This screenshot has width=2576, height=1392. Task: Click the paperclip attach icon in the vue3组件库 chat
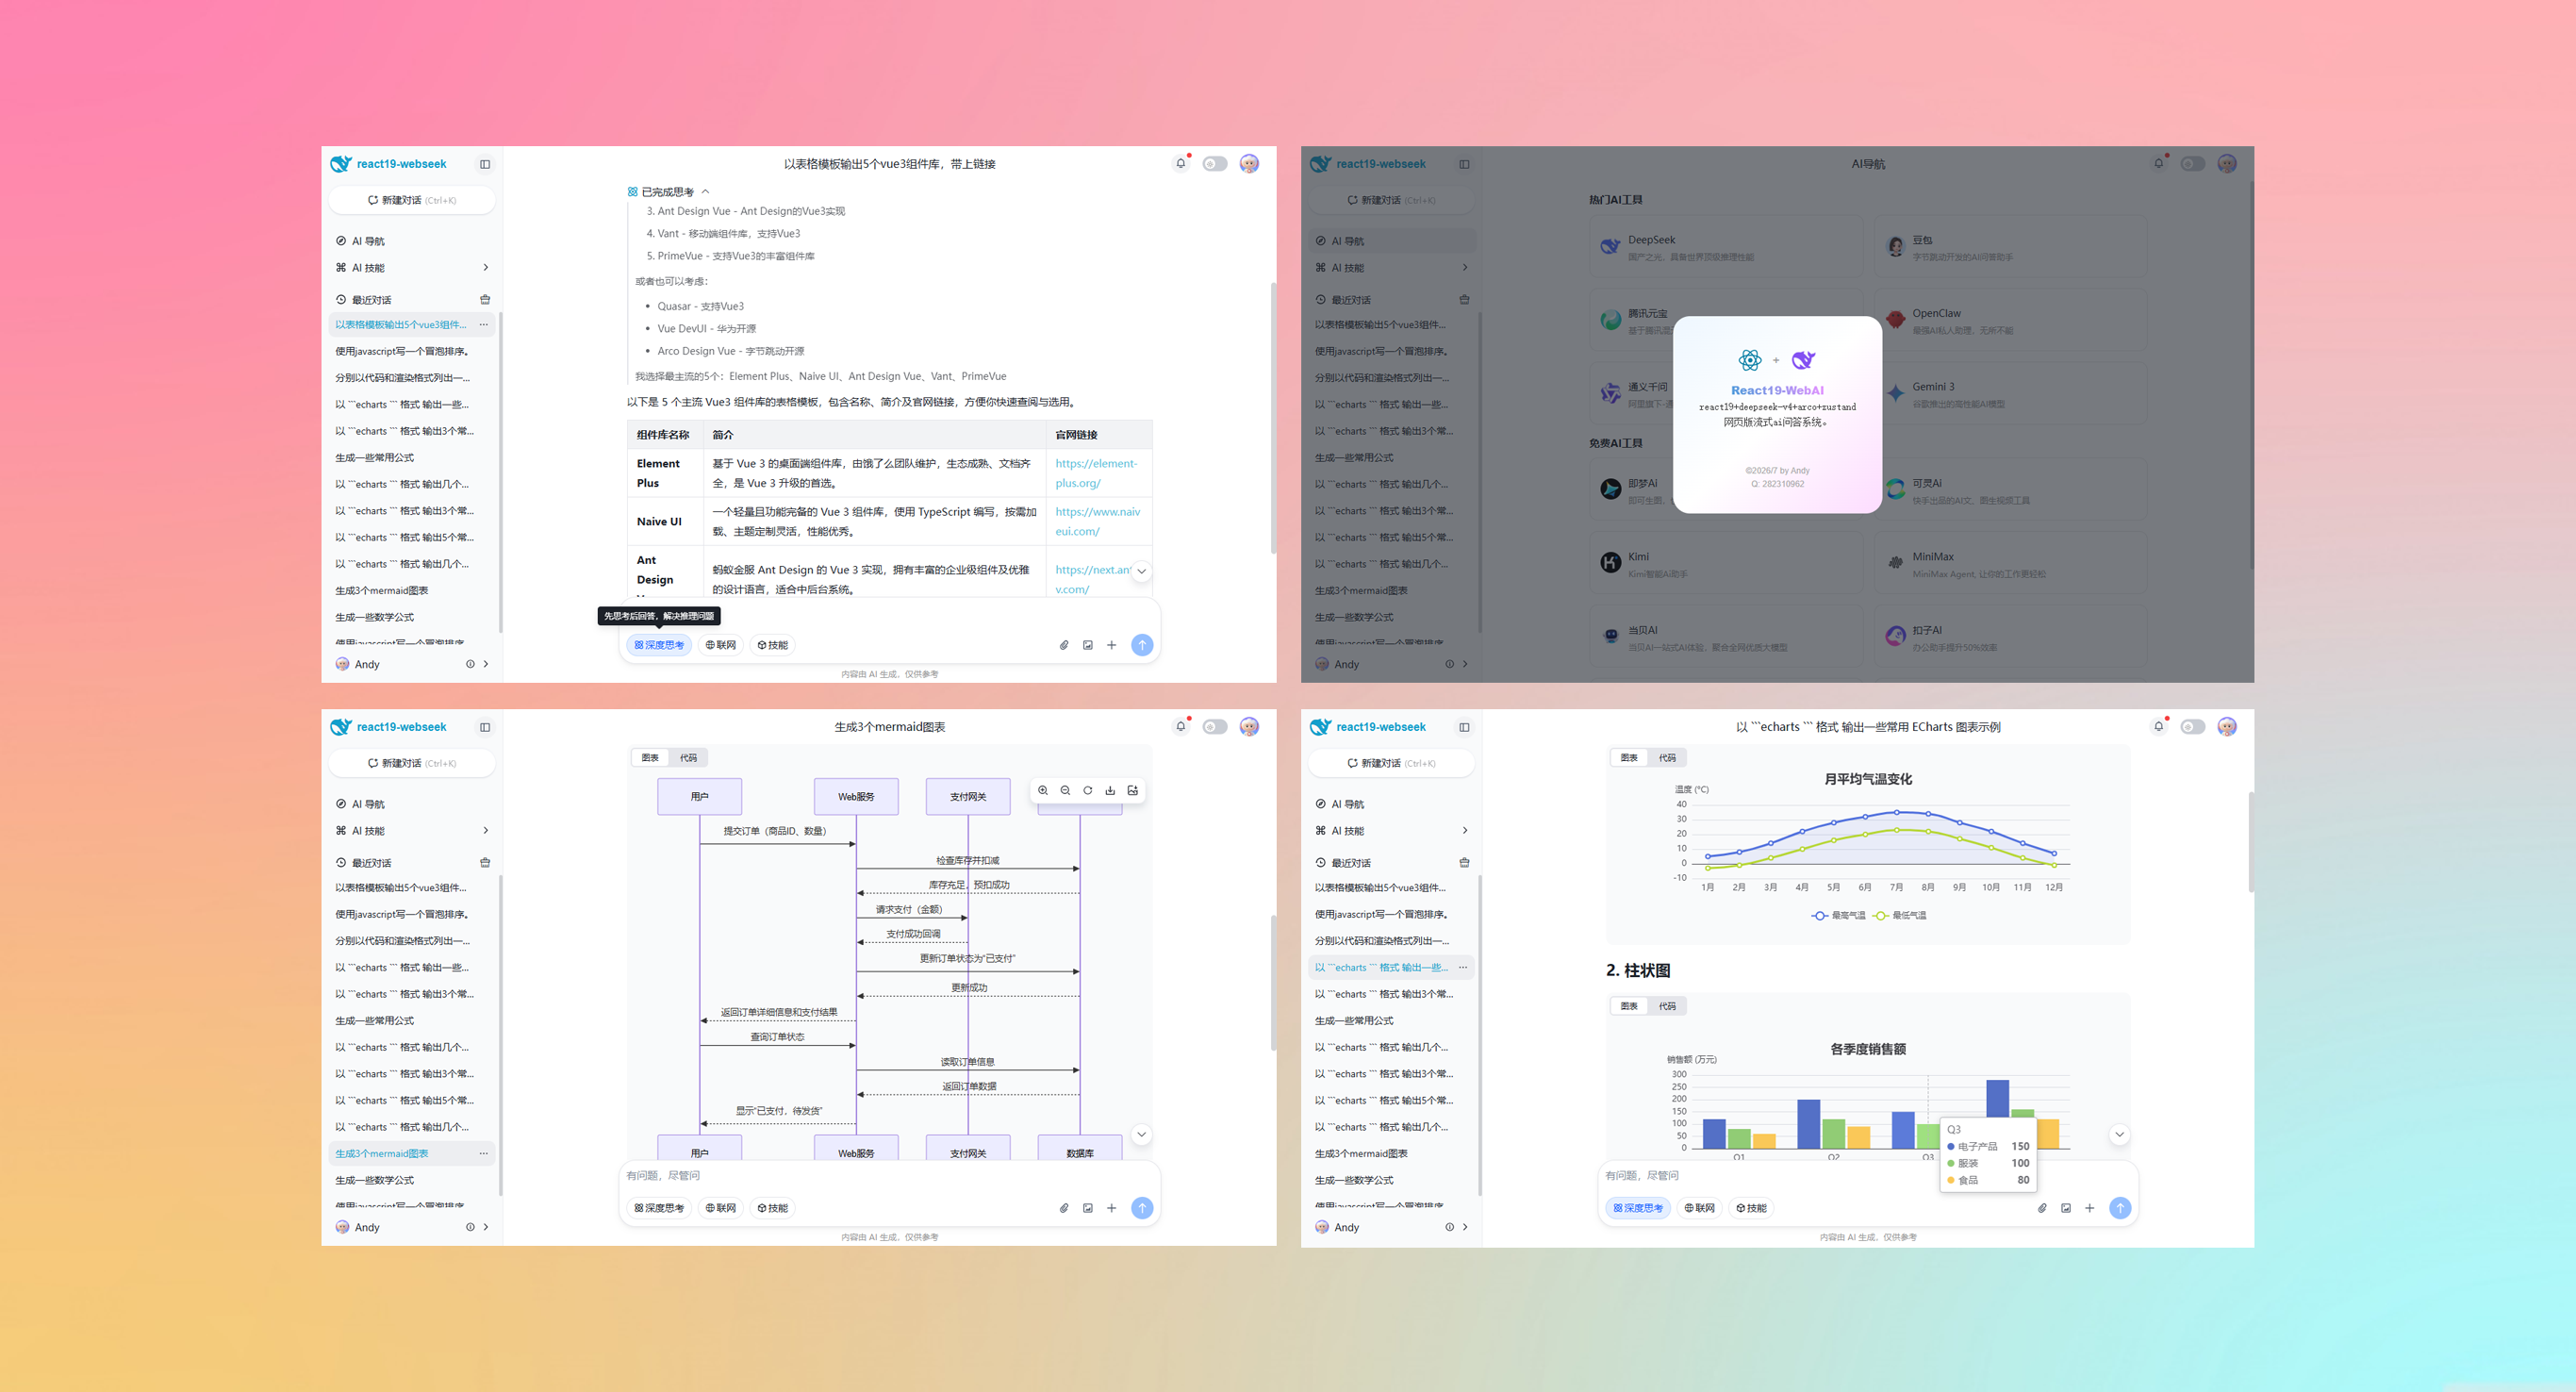point(1064,645)
